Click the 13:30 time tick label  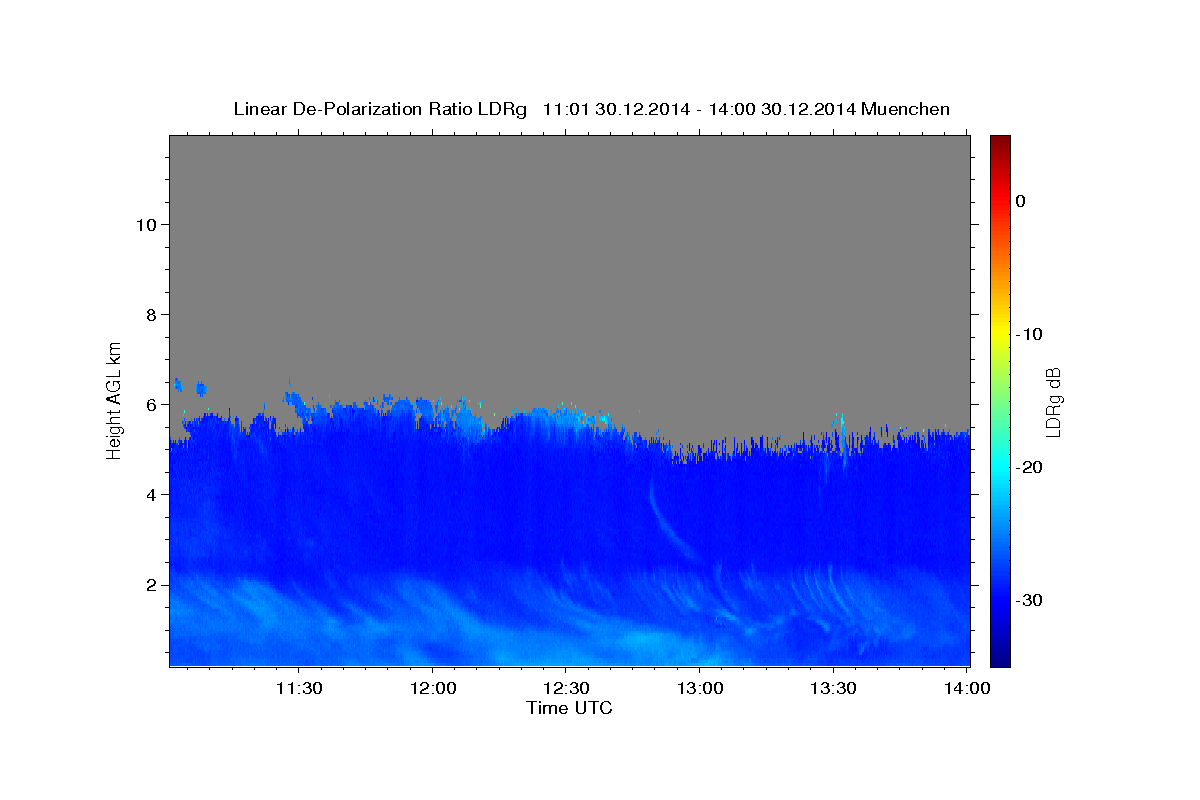(x=832, y=688)
